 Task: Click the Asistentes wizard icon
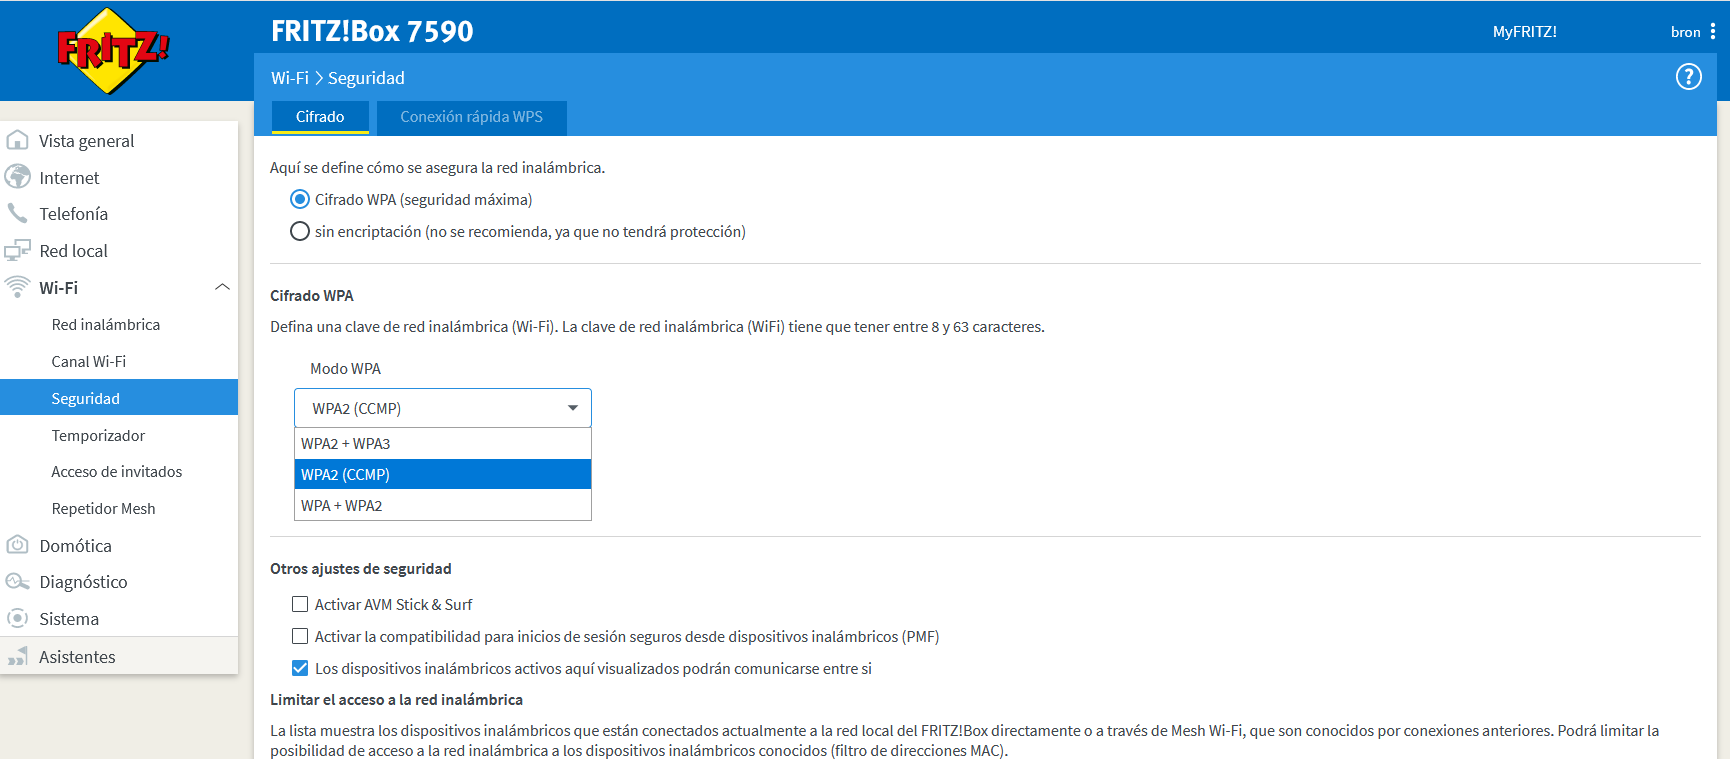17,656
